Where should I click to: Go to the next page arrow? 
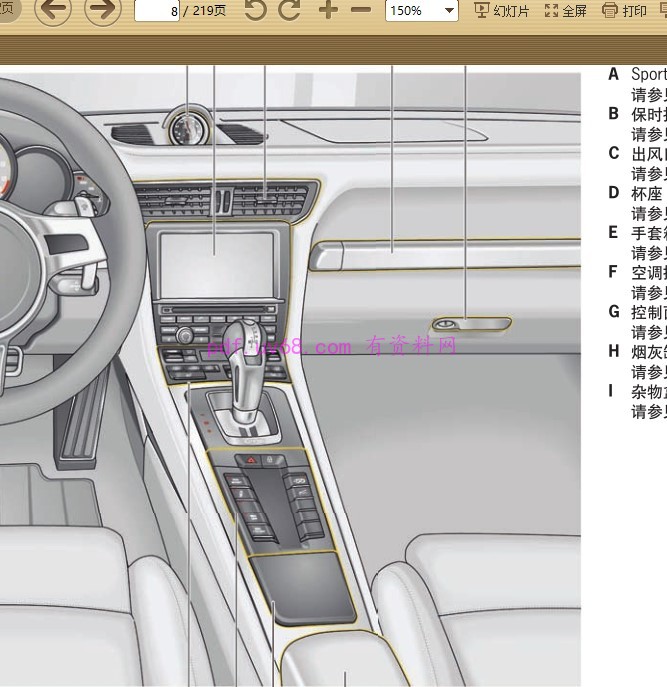(102, 11)
